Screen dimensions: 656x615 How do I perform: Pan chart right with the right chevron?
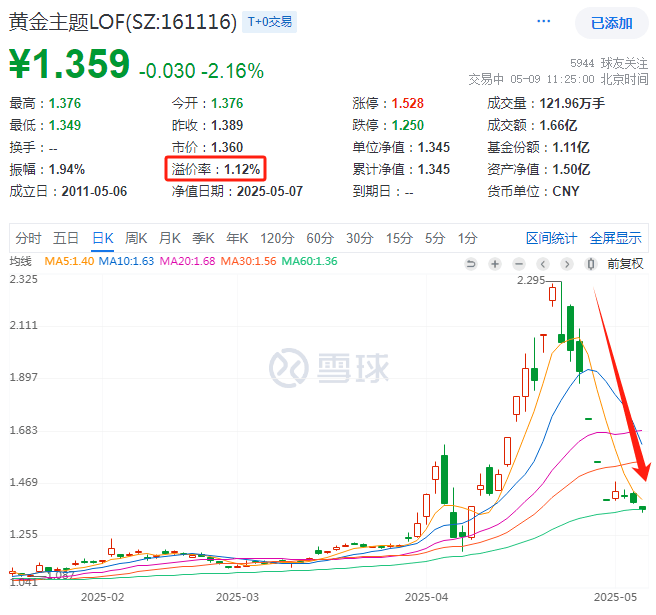(x=567, y=264)
